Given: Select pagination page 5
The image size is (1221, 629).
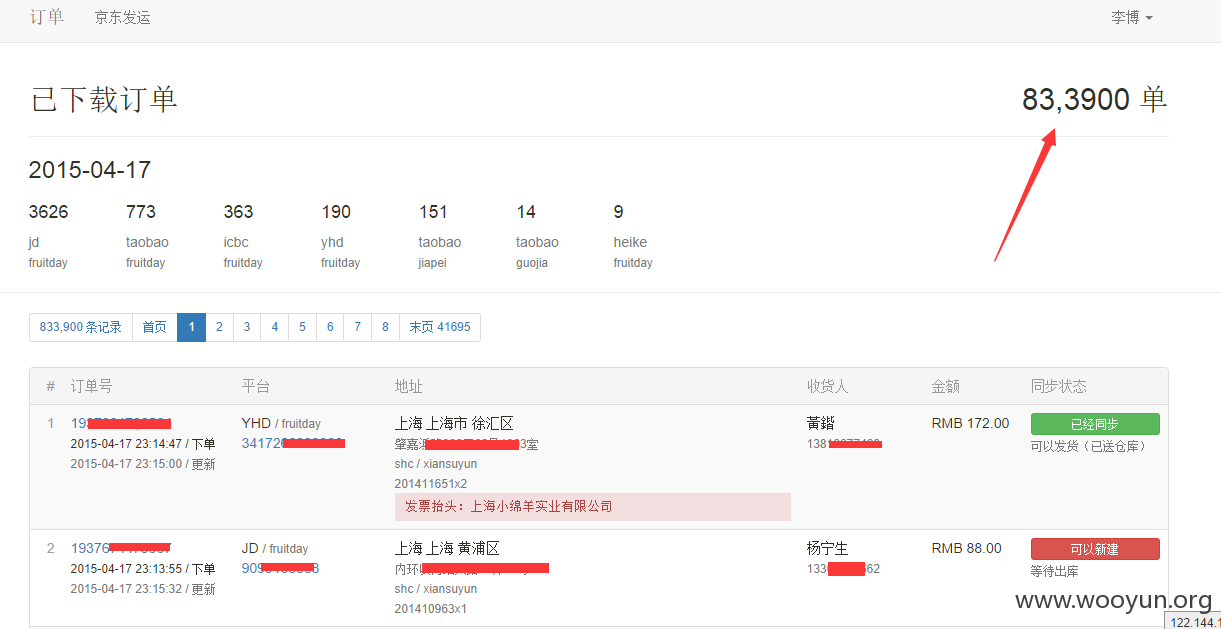Looking at the screenshot, I should (x=303, y=327).
